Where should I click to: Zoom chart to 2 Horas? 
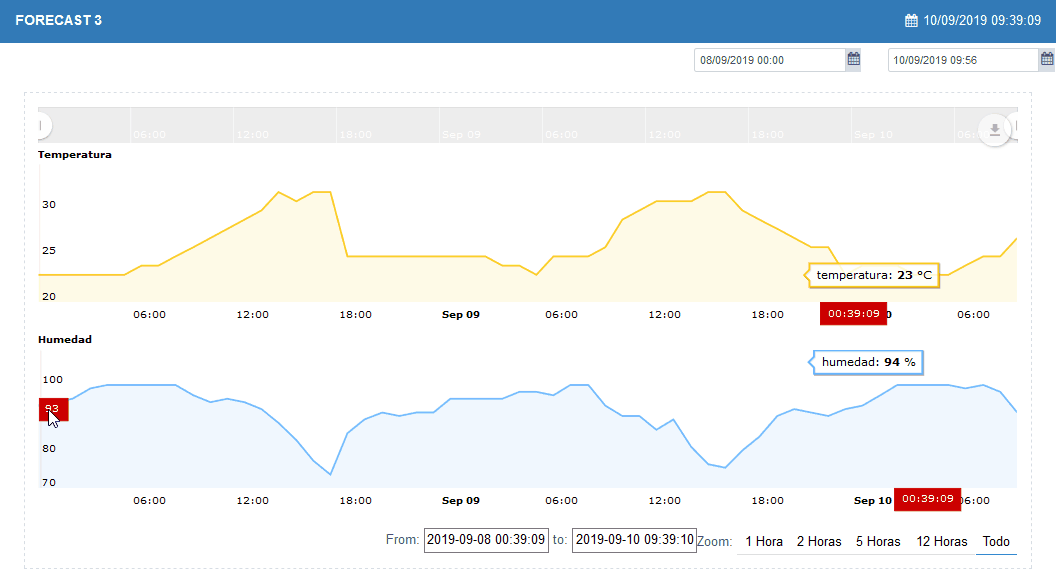(819, 541)
